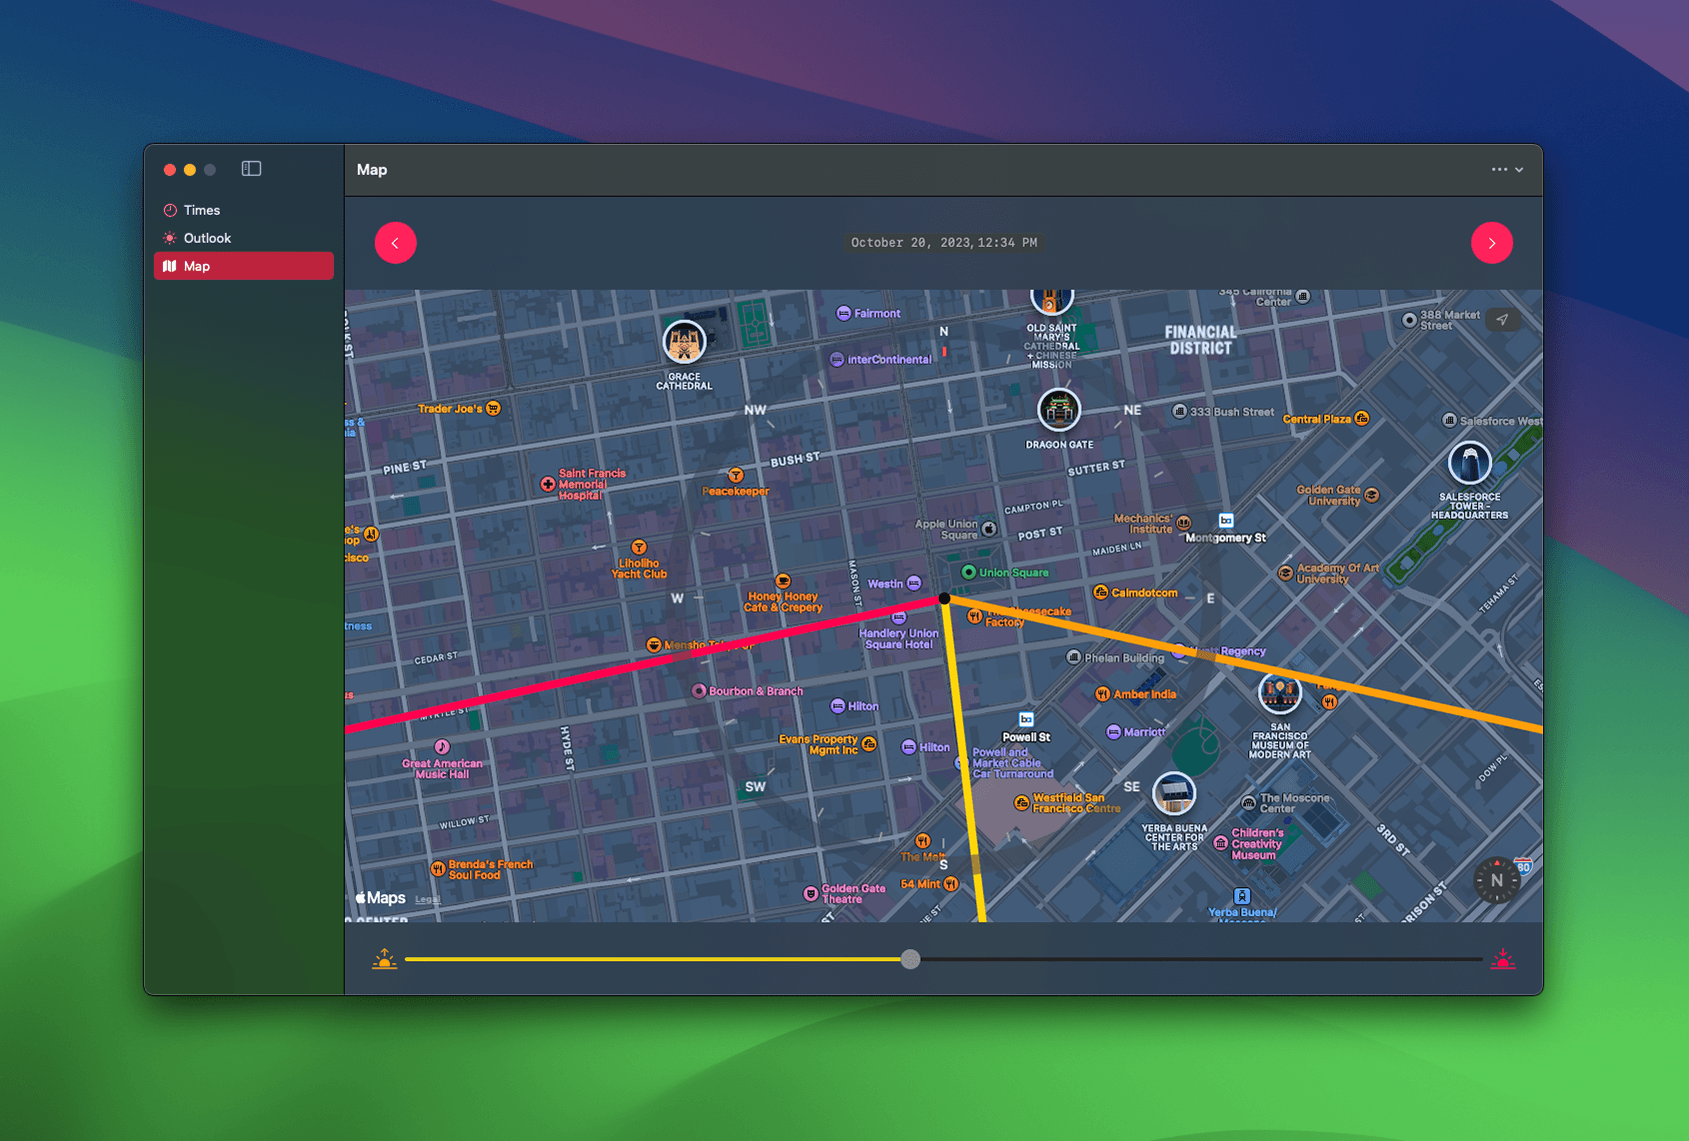
Task: Click the Golden Gate Theatre marker
Action: point(811,893)
